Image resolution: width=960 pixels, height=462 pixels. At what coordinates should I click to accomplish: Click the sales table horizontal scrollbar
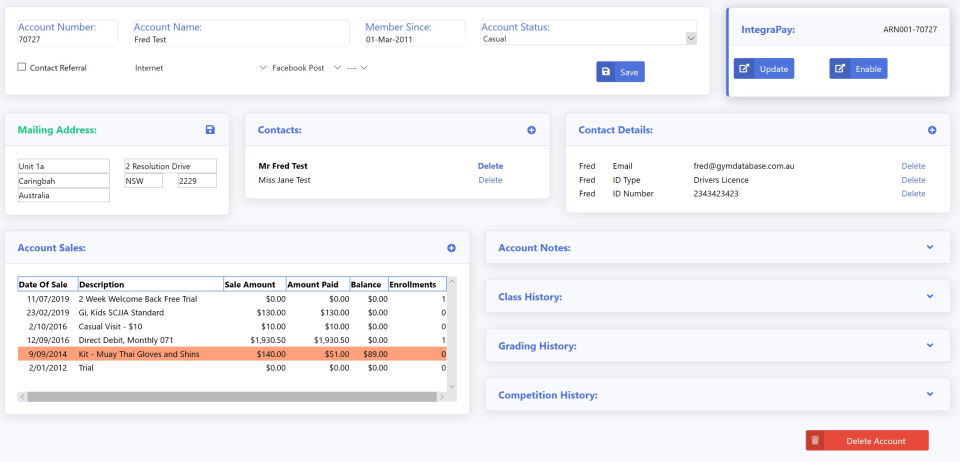[233, 397]
